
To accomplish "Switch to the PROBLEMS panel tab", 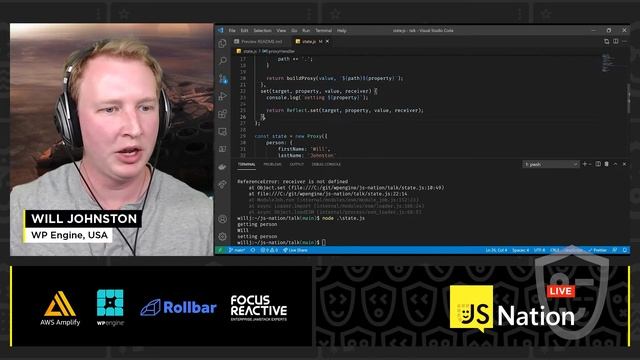I will [x=272, y=164].
